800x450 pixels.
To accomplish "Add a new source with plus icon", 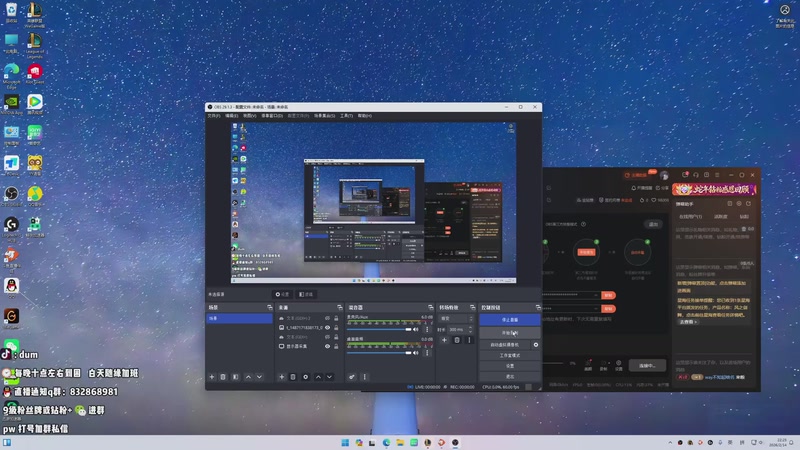I will click(280, 377).
